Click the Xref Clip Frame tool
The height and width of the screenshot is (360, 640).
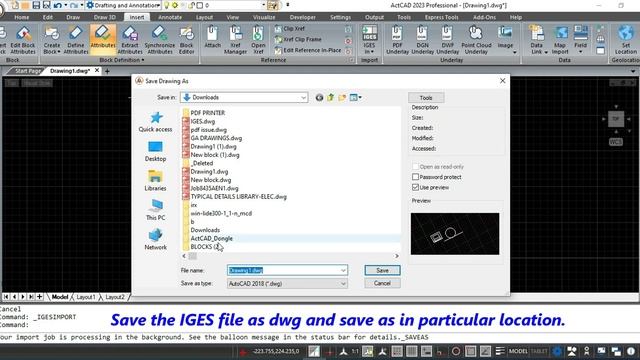(298, 39)
